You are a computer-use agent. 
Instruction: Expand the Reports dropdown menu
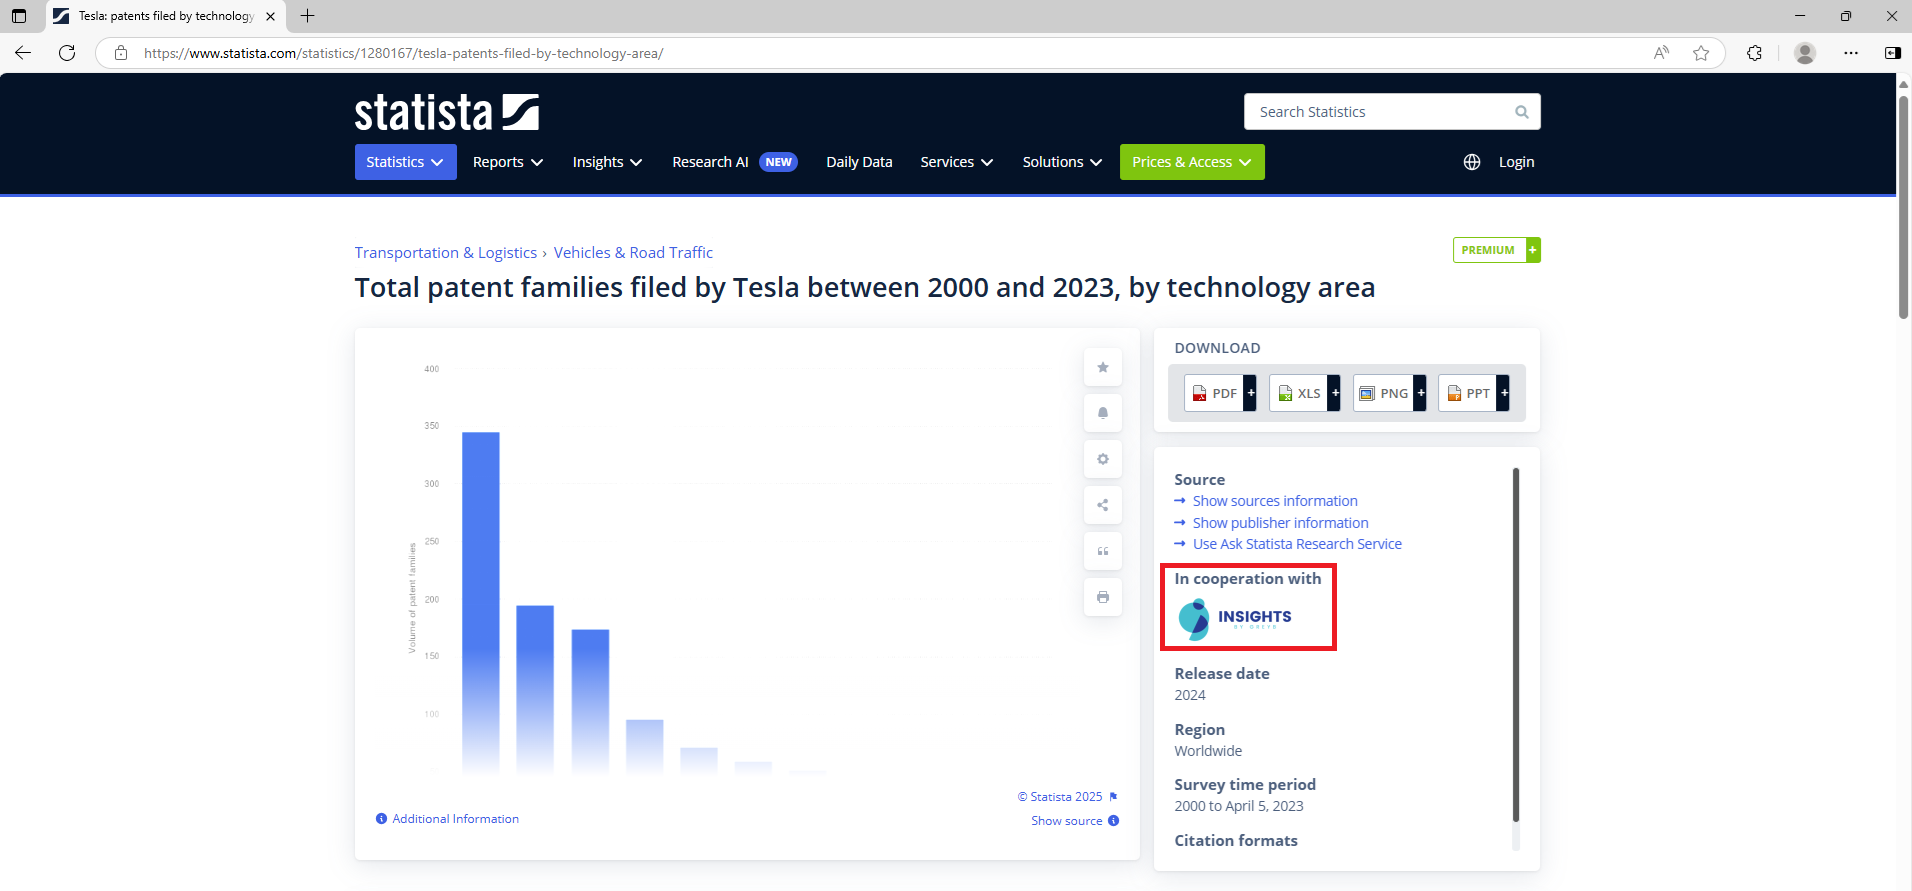(507, 162)
